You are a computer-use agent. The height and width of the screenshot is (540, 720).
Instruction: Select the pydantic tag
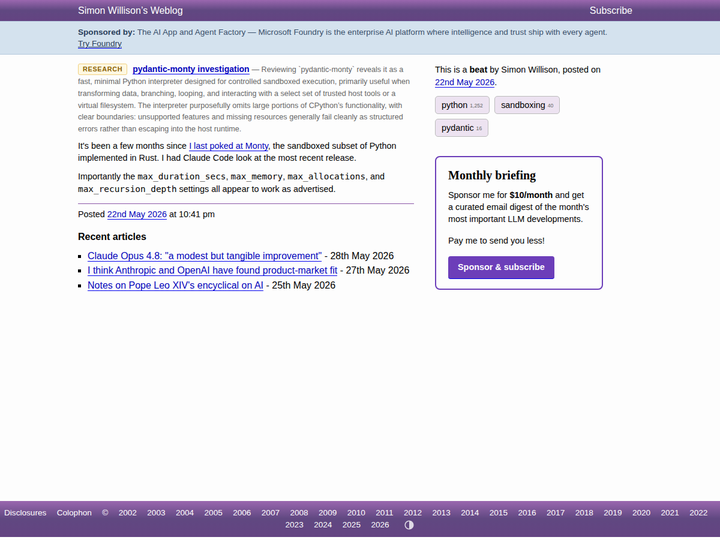point(461,128)
